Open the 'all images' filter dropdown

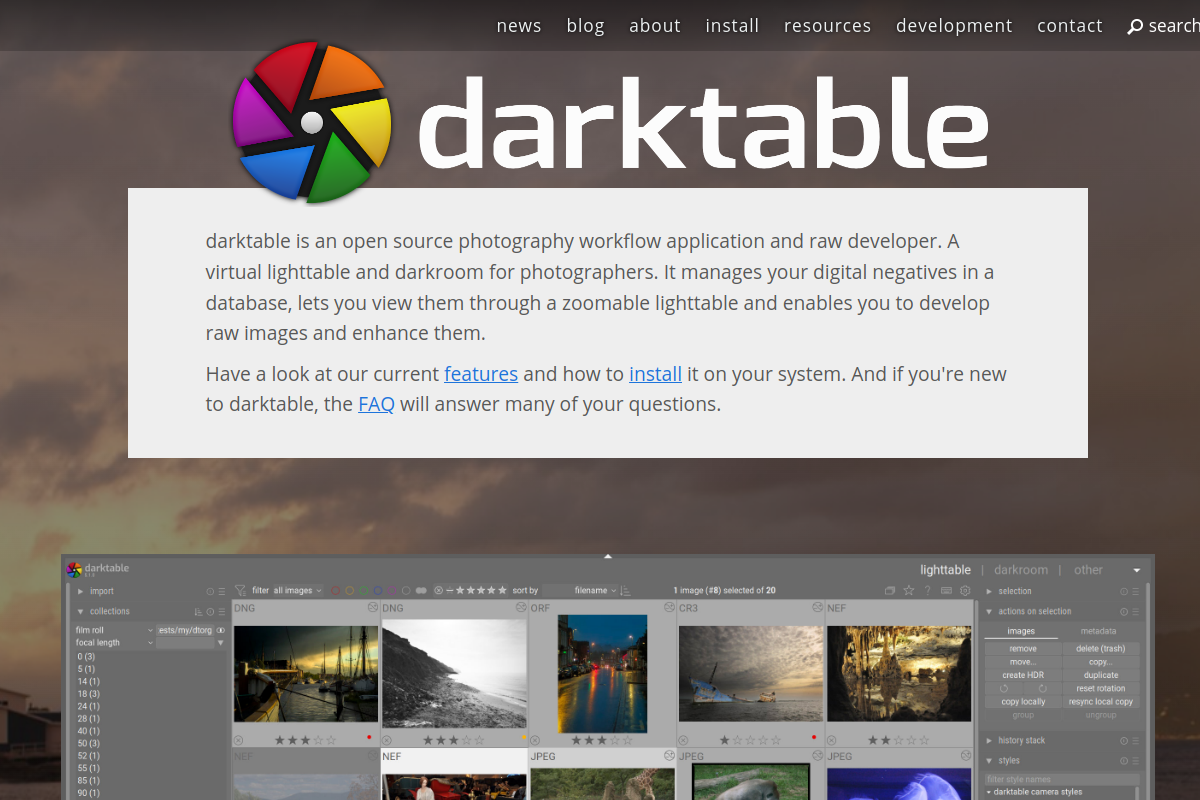coord(297,590)
